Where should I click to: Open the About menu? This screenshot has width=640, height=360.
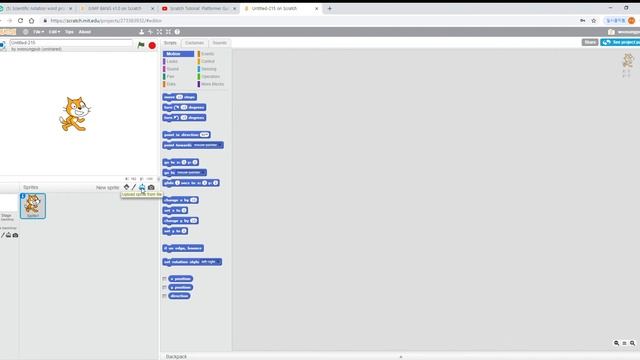[x=84, y=32]
